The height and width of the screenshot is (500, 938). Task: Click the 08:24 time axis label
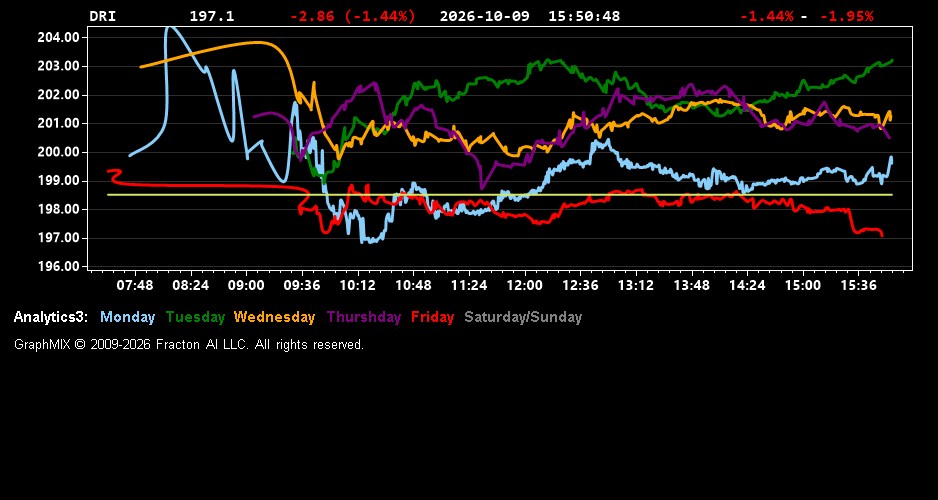coord(190,285)
